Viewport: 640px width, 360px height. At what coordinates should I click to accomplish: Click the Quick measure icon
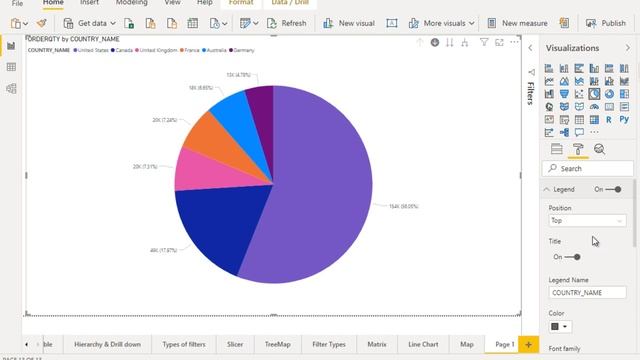point(564,23)
